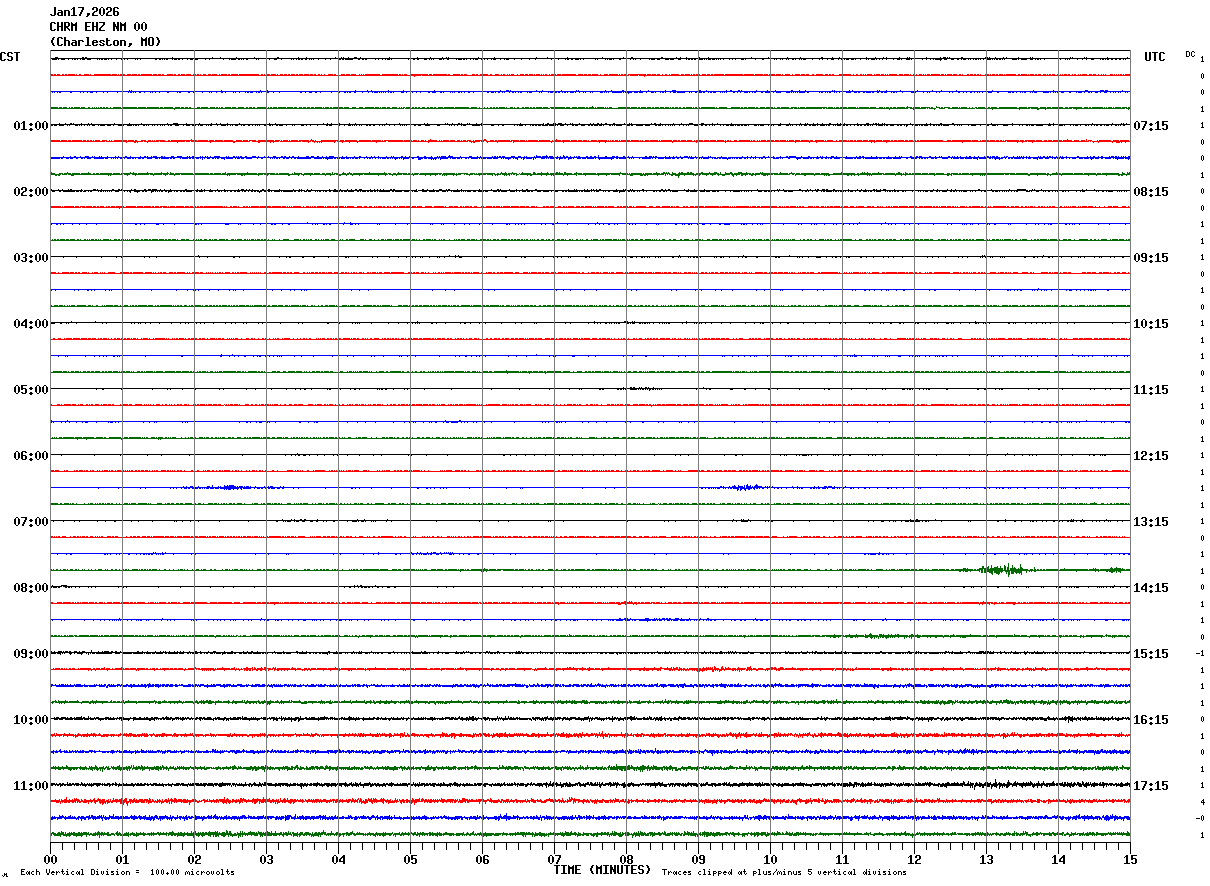1210x886 pixels.
Task: Click the 17:15 UTC time label
Action: (1151, 786)
